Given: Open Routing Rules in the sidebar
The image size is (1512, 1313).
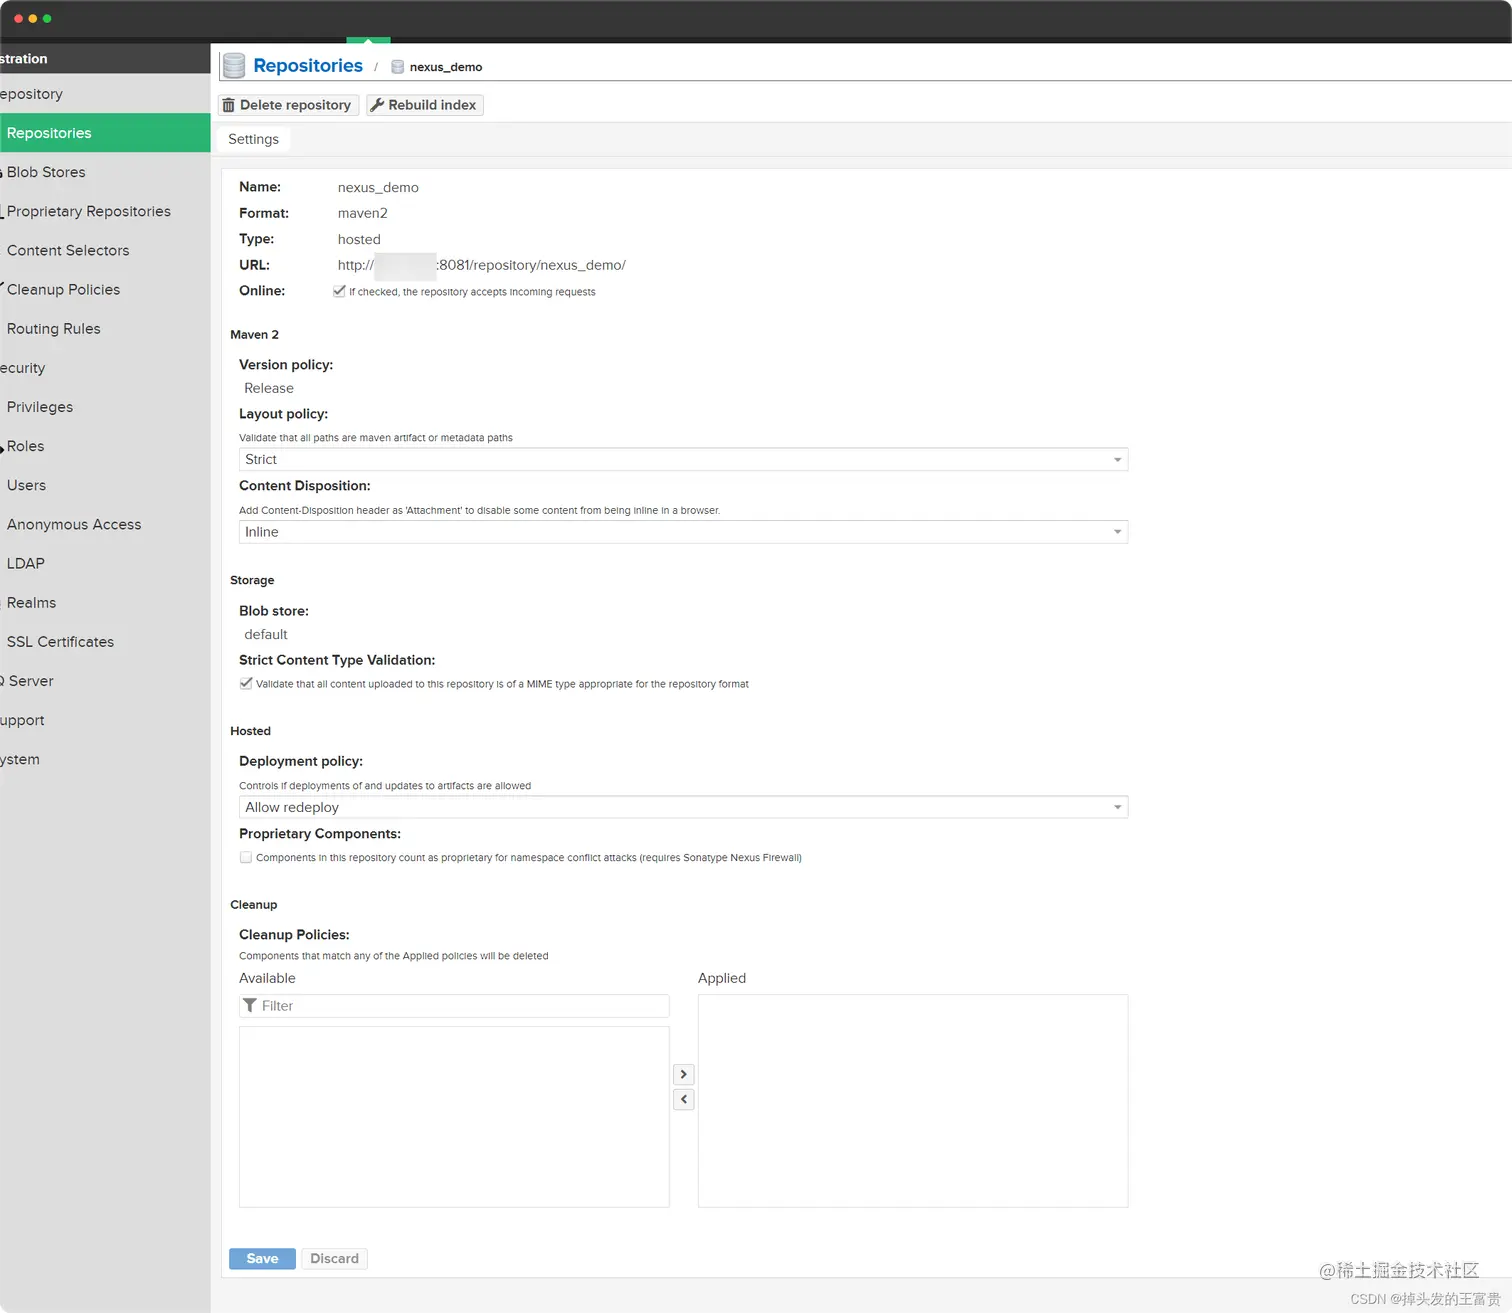Looking at the screenshot, I should click(x=105, y=328).
